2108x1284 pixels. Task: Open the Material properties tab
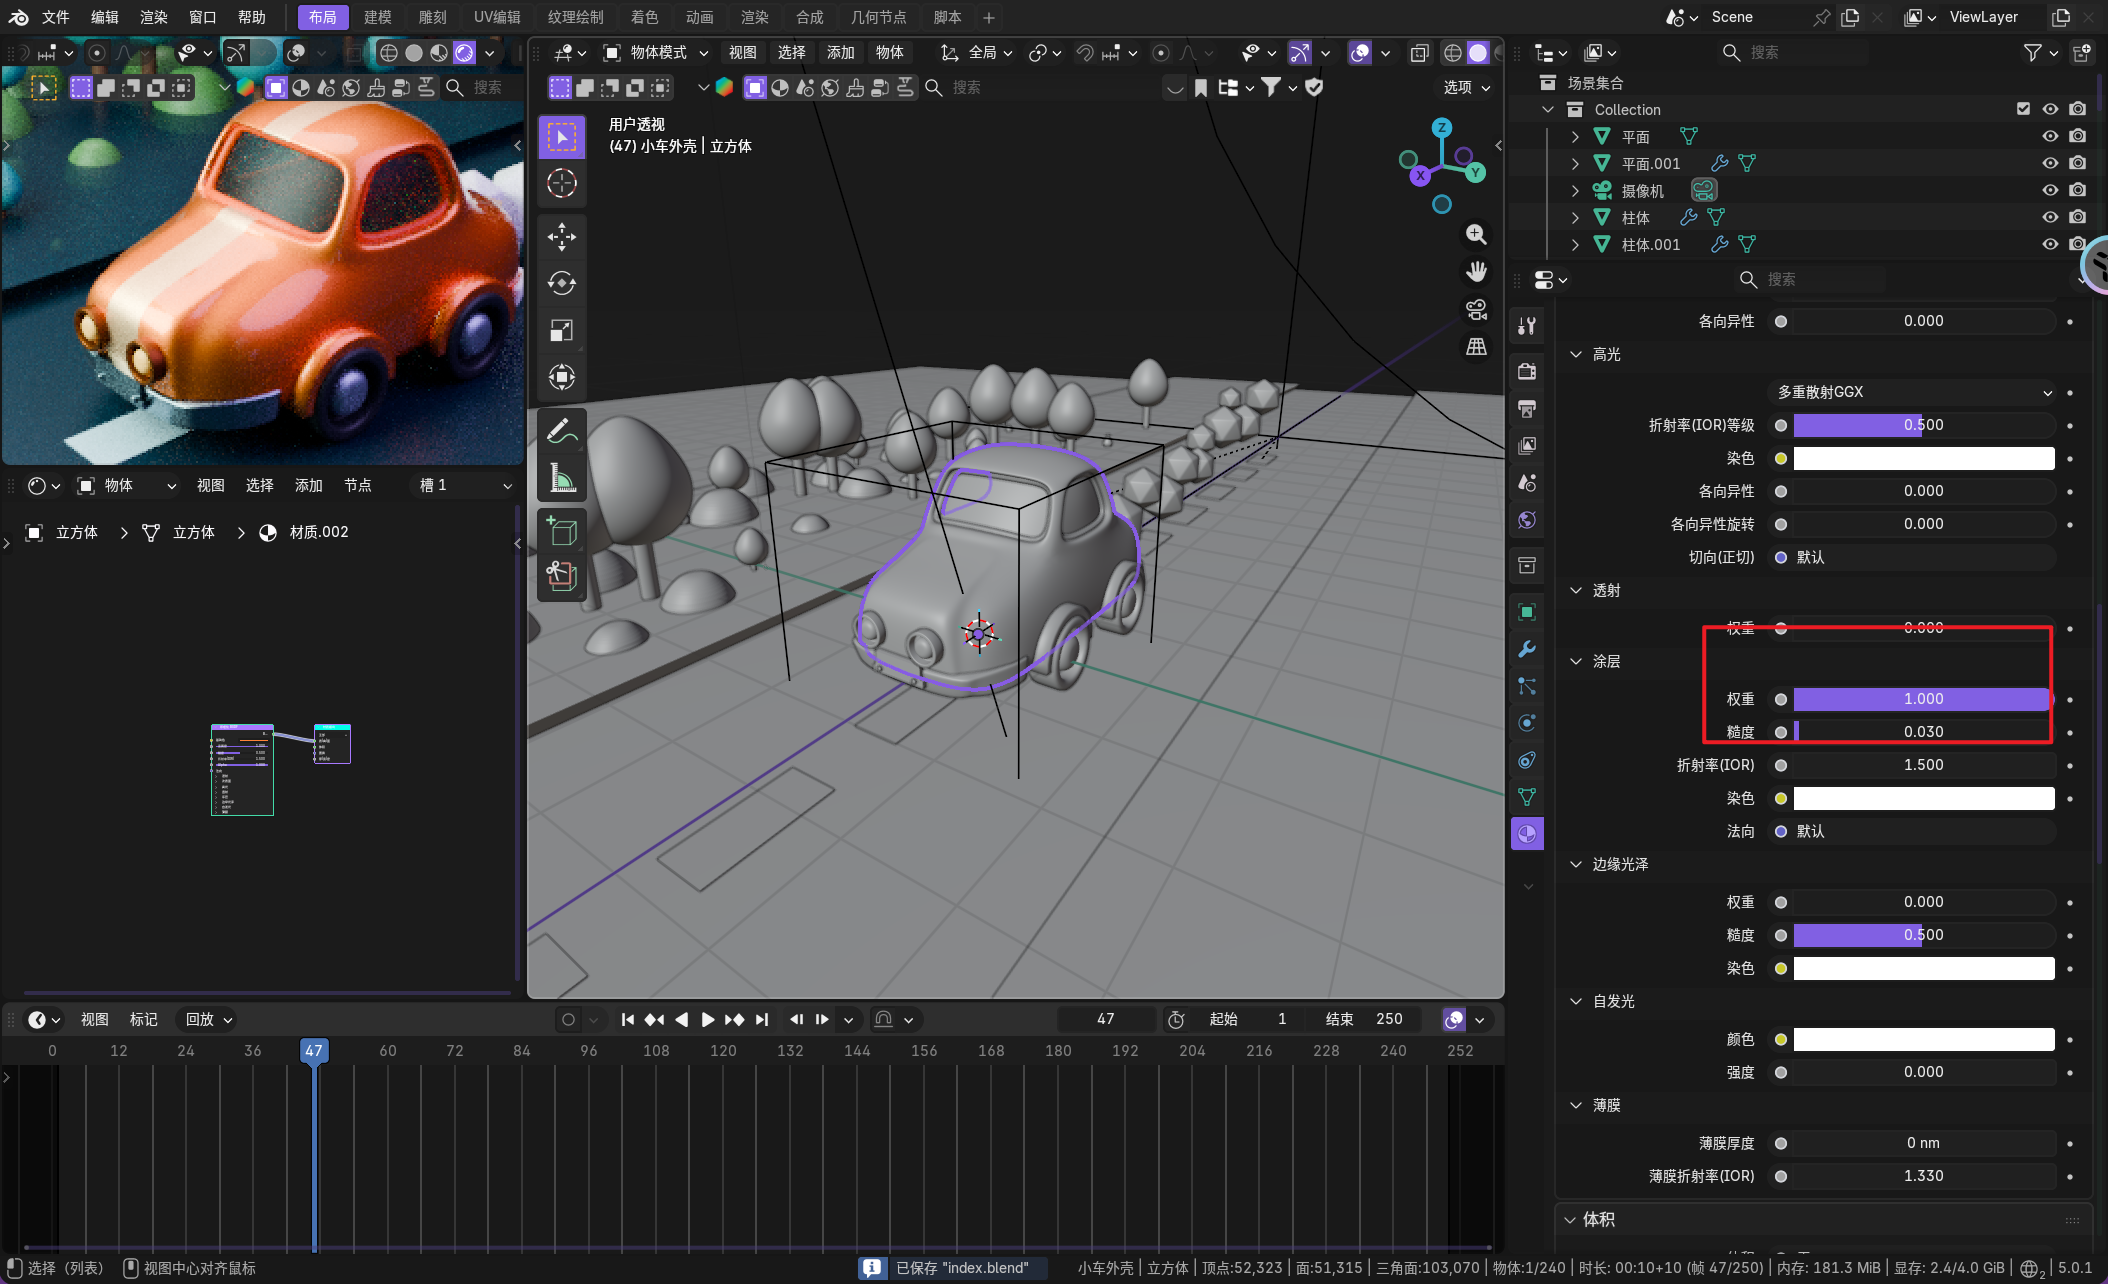click(x=1527, y=834)
